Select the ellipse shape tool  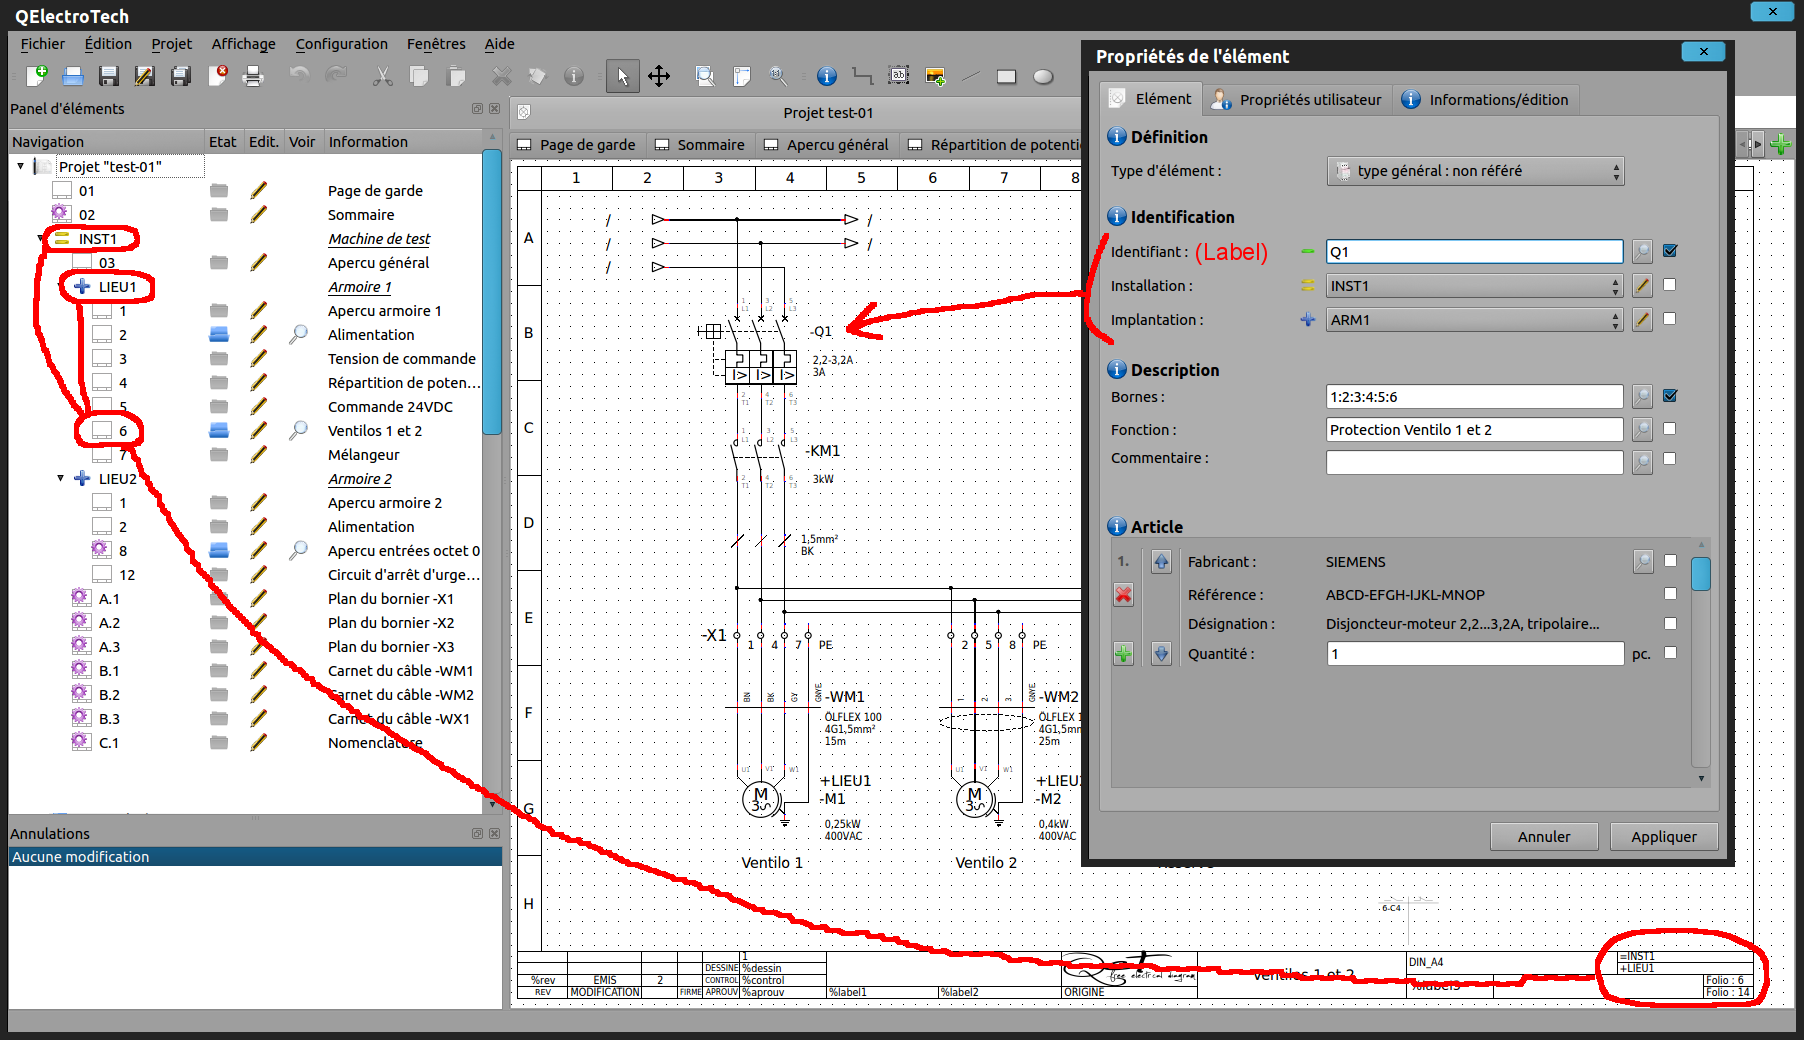point(1043,76)
